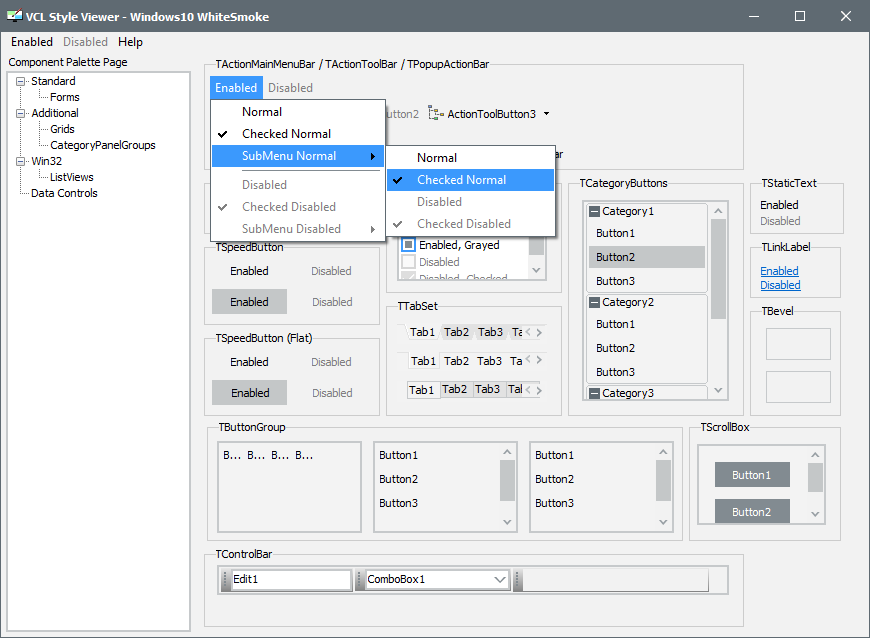Click the TCategoryButtons scrollbar thumb
Image resolution: width=870 pixels, height=638 pixels.
click(718, 269)
